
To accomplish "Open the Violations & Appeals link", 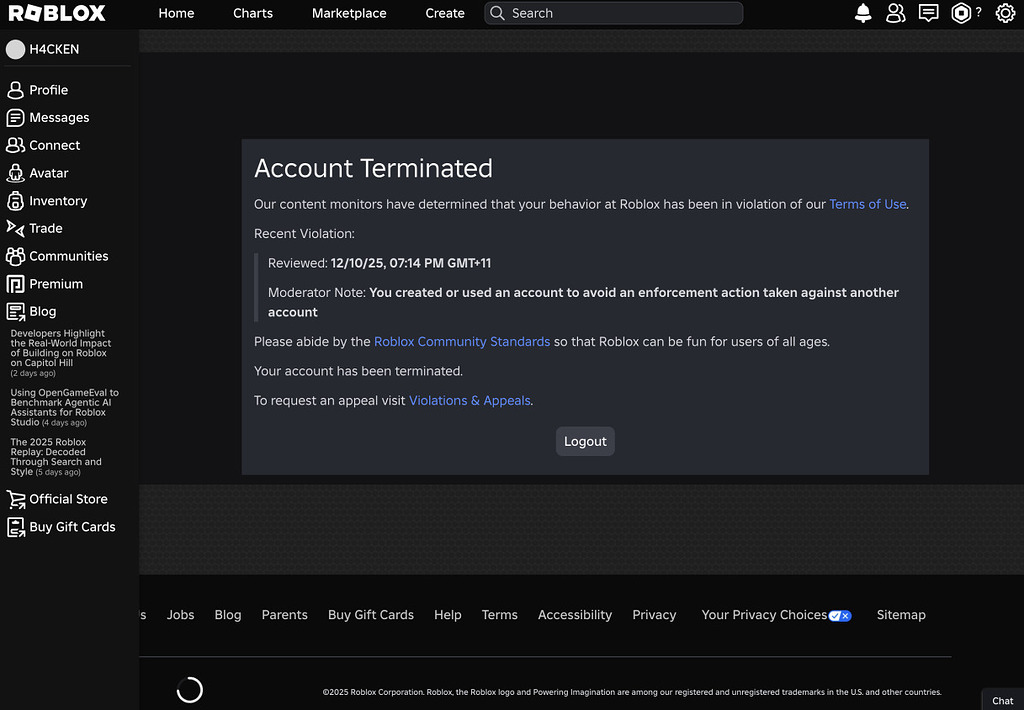I will [470, 400].
